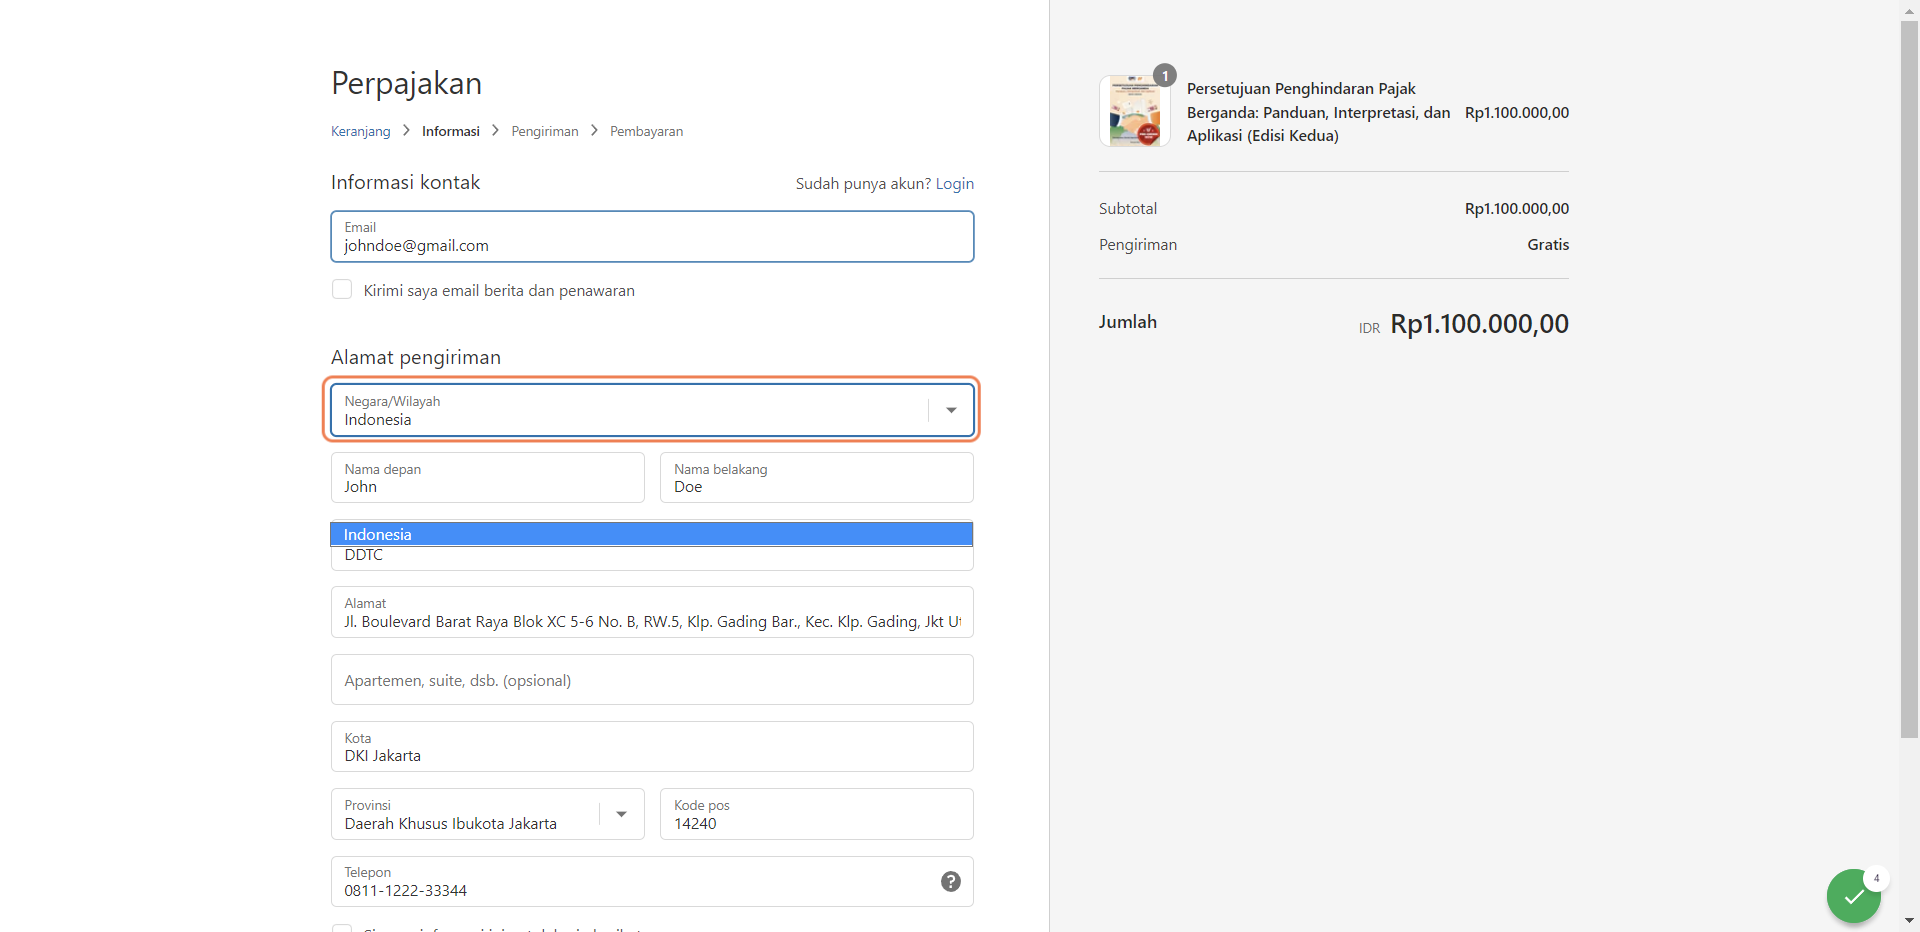The image size is (1920, 932).
Task: Choose Indonesia in the open dropdown list
Action: (x=652, y=534)
